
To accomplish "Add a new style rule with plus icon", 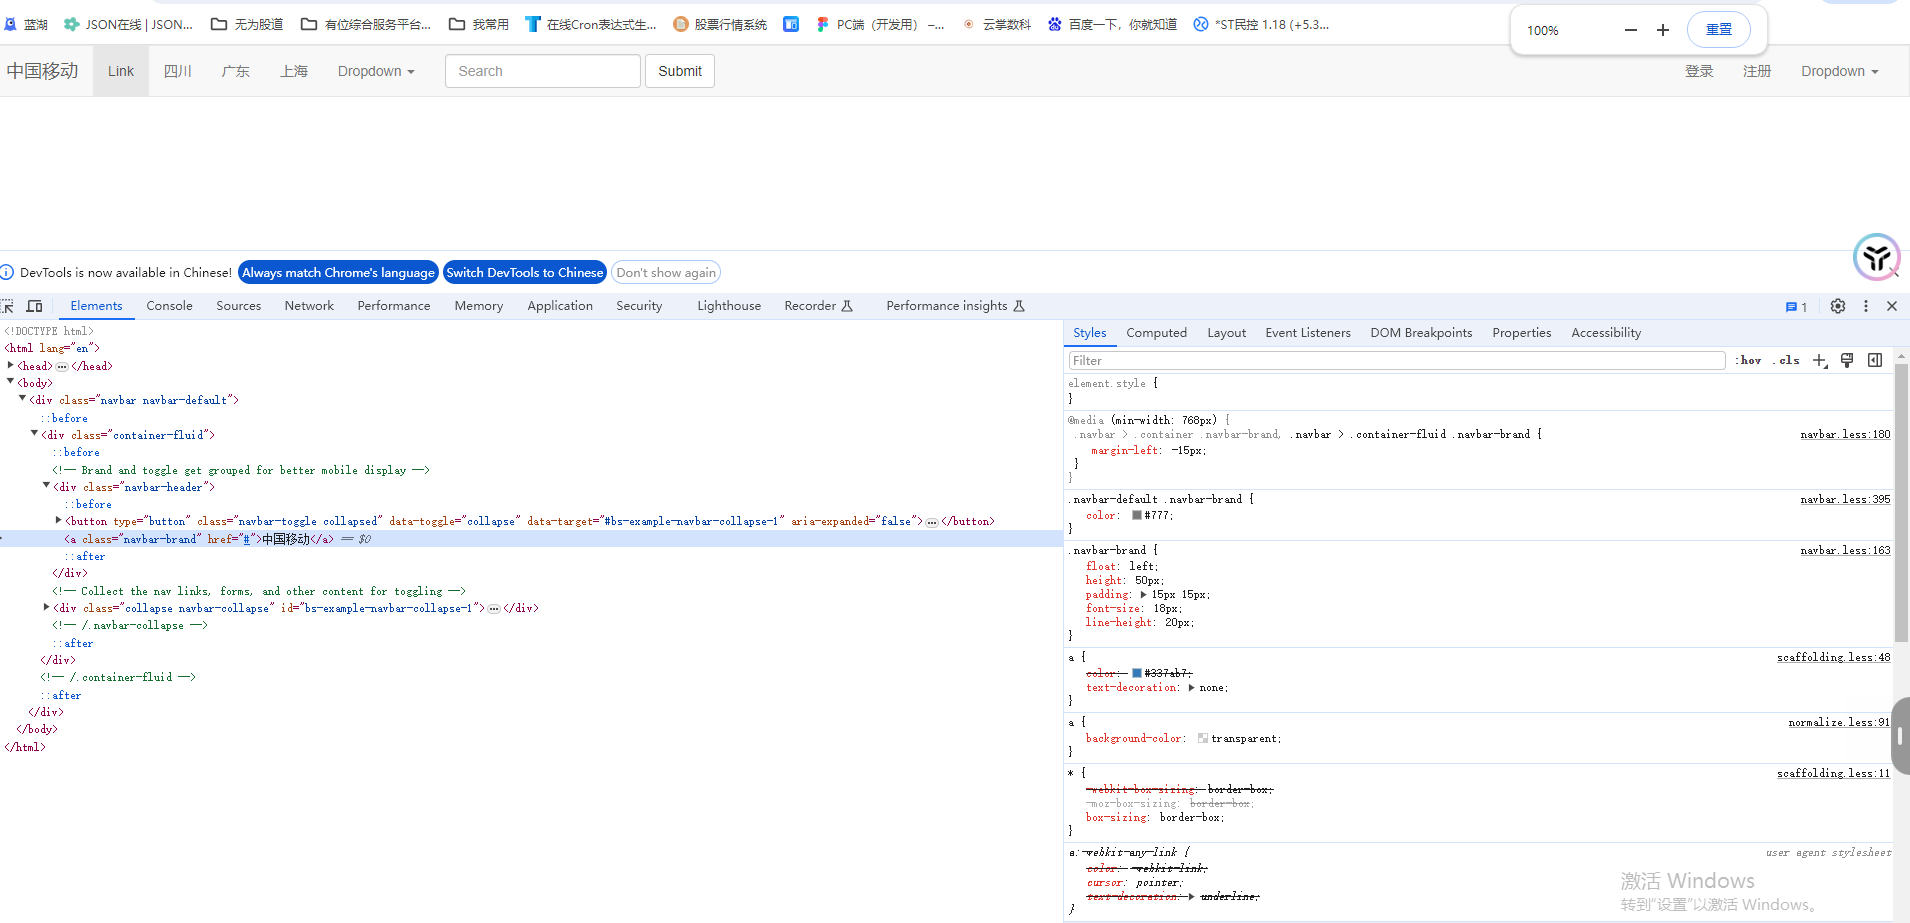I will tap(1820, 361).
